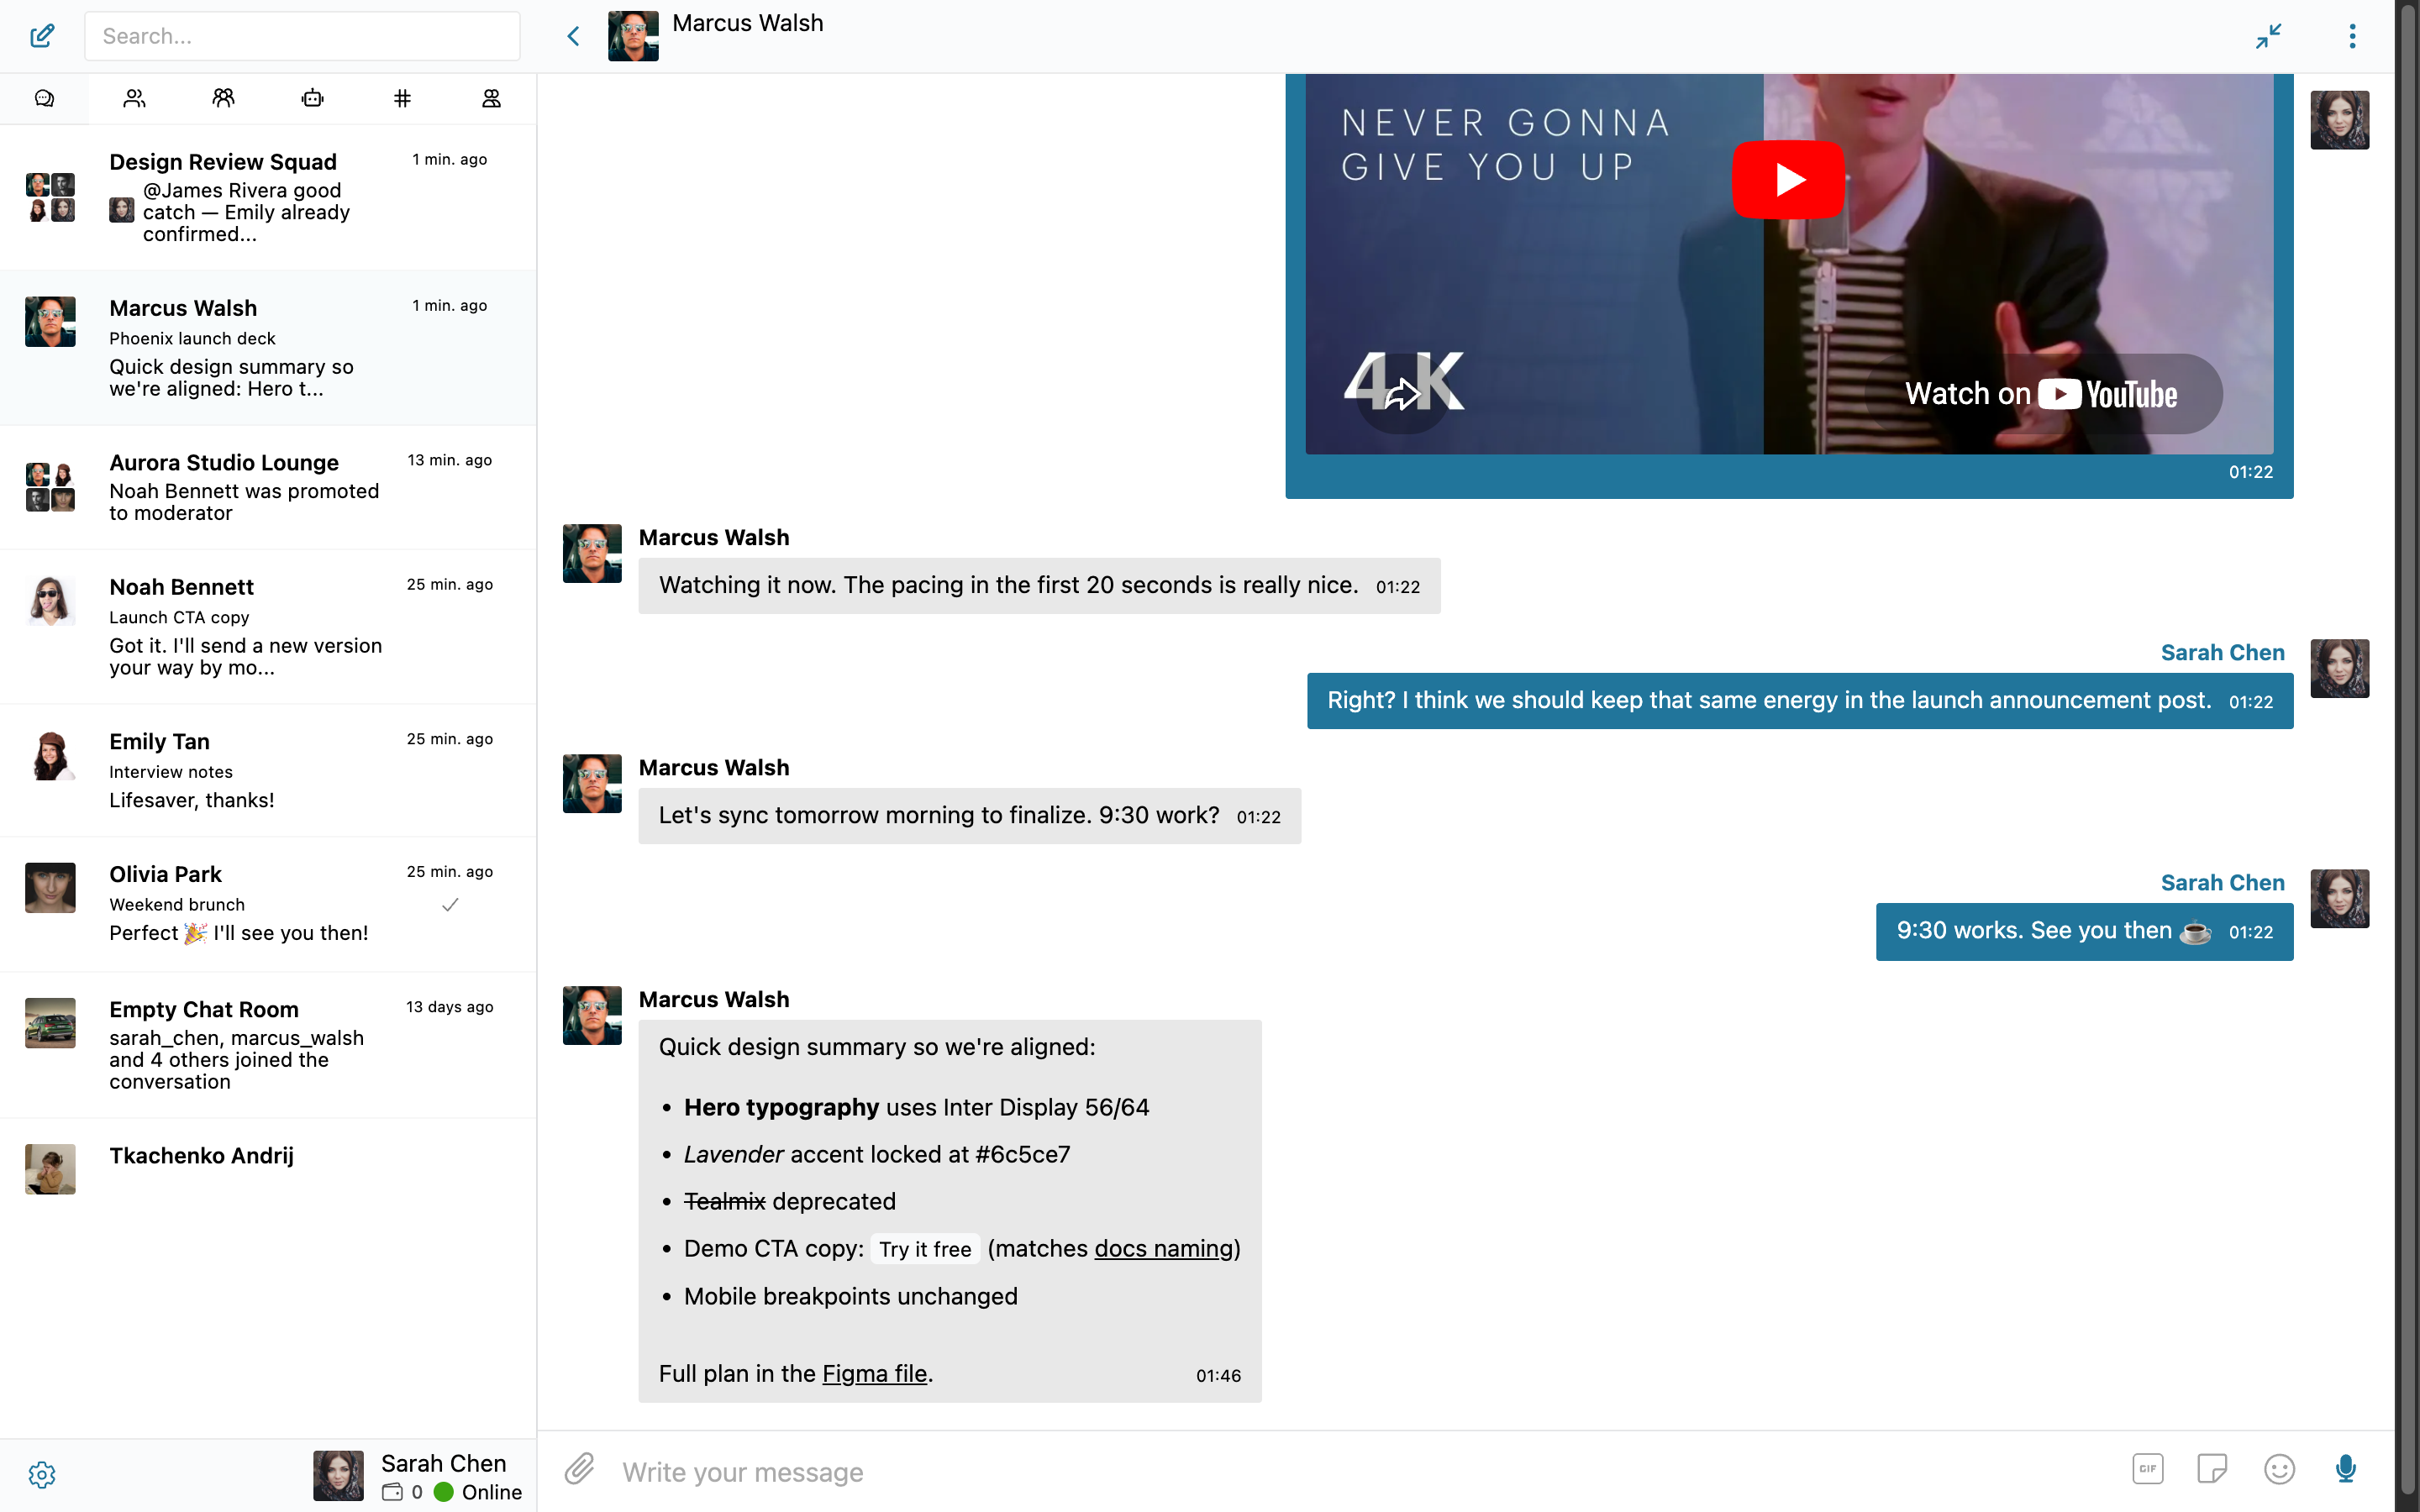Click Noah Bennett's avatar in the list
This screenshot has height=1512, width=2420.
click(x=50, y=601)
